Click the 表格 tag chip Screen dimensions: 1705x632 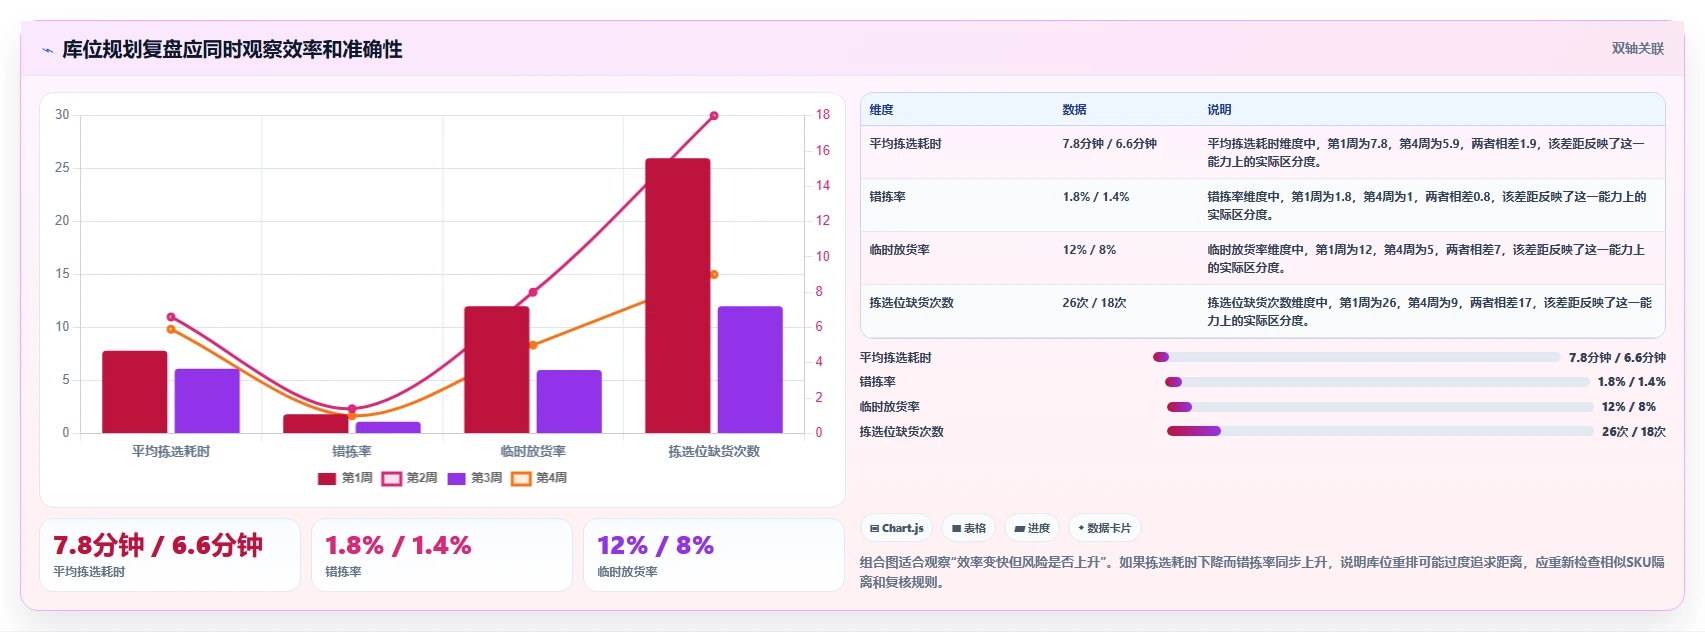[969, 528]
